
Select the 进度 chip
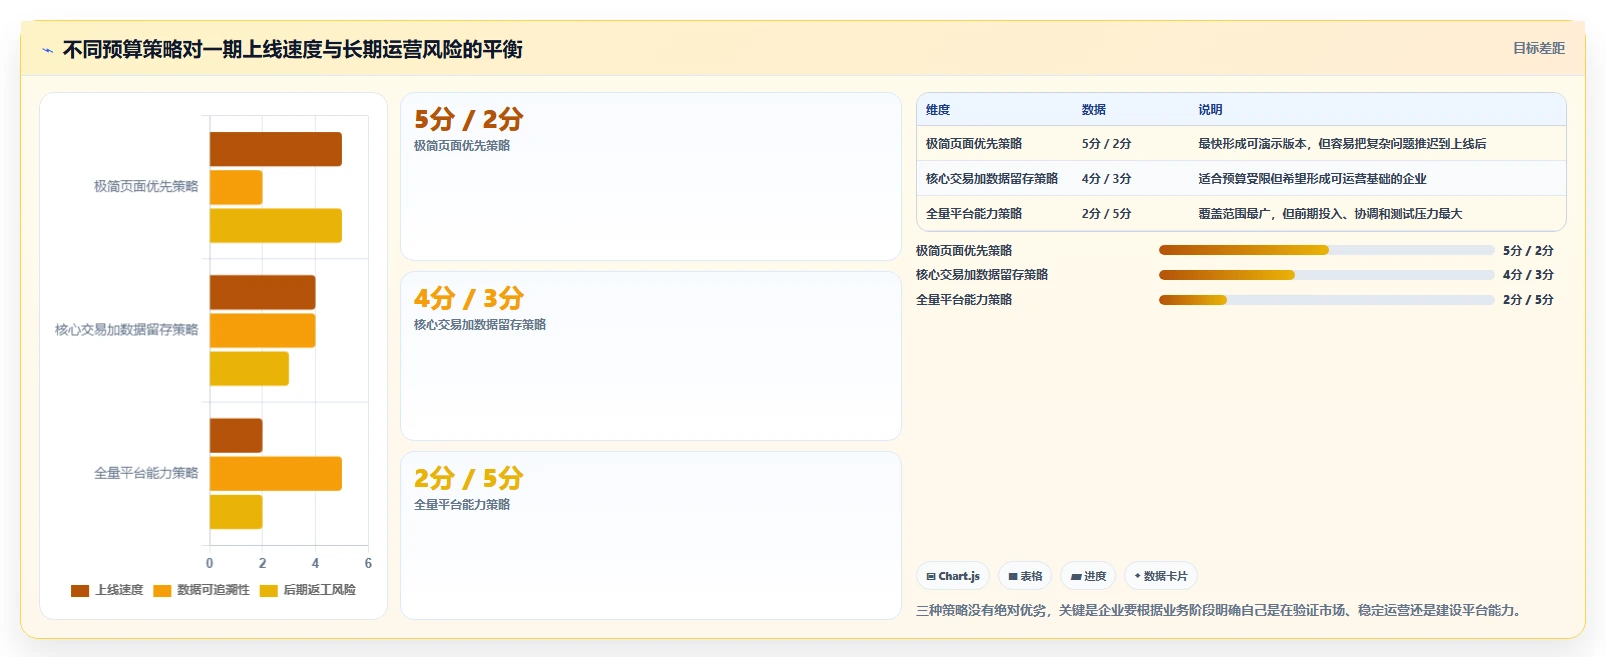pos(1088,576)
